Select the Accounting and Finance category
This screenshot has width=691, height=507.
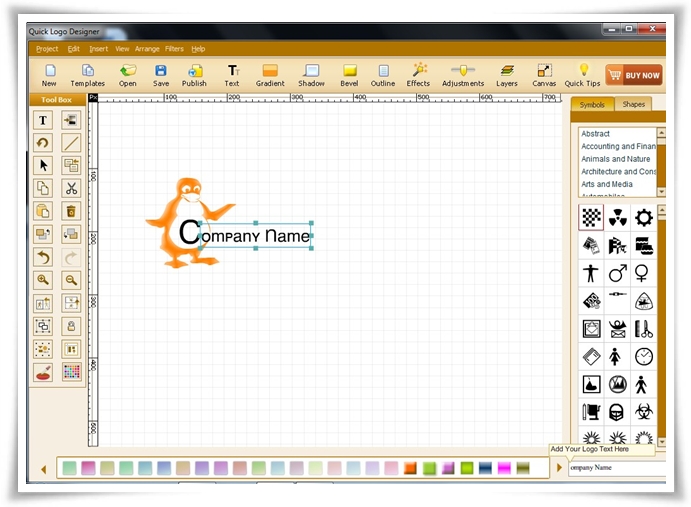(618, 146)
